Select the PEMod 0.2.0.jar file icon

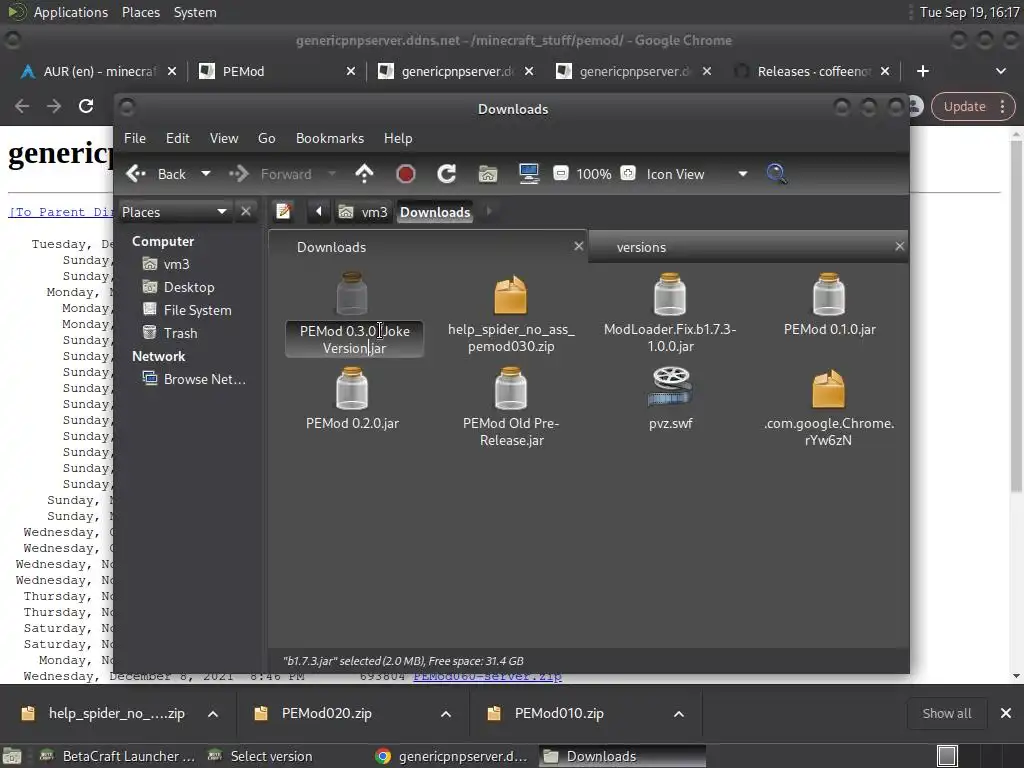click(x=352, y=389)
